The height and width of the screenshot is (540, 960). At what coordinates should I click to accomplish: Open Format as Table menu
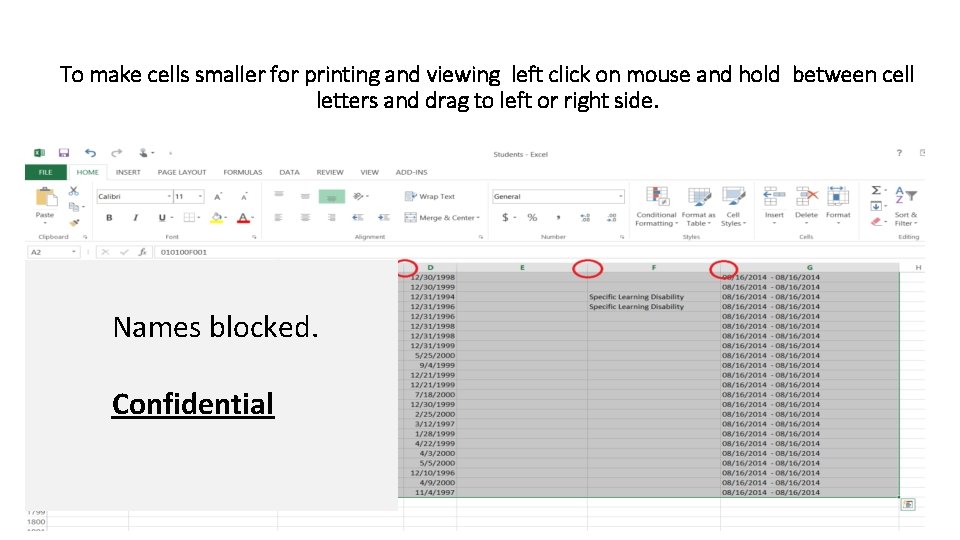coord(698,207)
